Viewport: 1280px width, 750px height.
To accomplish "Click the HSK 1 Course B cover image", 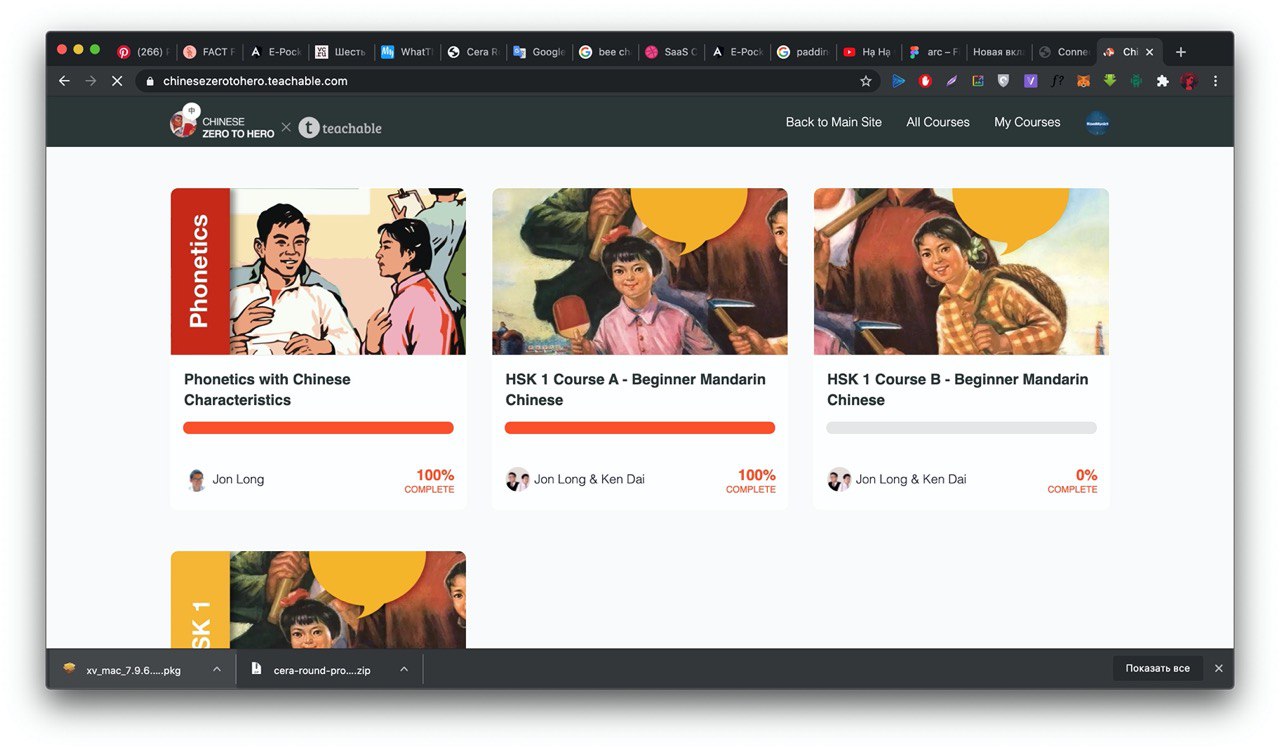I will click(961, 271).
